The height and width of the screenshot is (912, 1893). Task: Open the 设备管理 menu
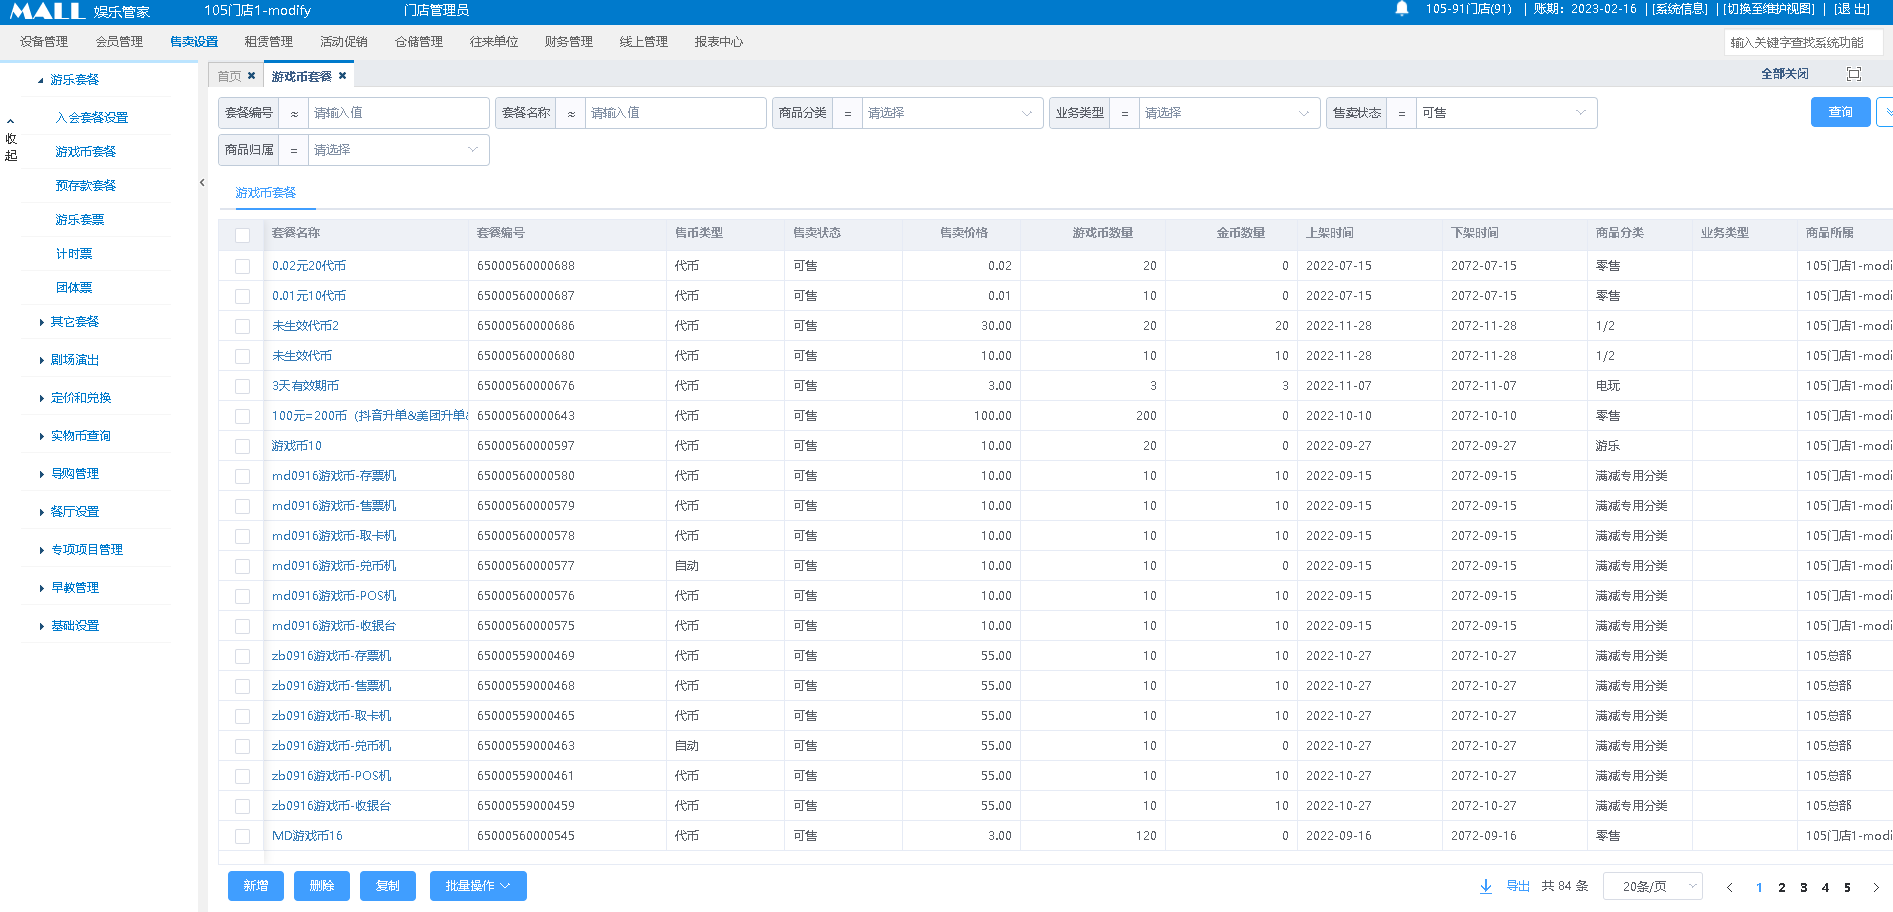click(x=44, y=42)
